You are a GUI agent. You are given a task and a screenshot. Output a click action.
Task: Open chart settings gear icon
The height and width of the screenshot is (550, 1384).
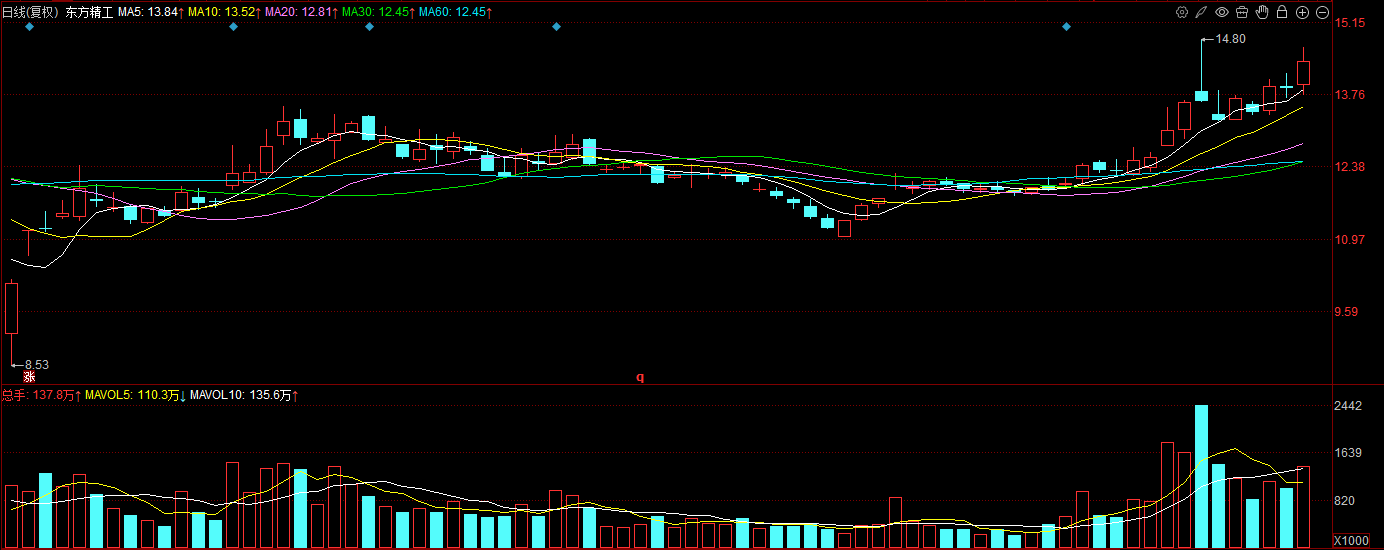[1182, 12]
